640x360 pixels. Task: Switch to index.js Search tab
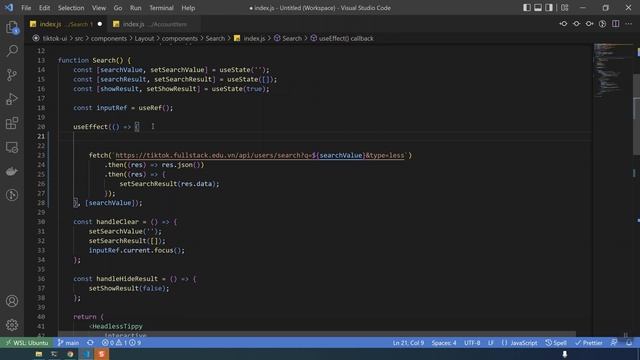65,24
